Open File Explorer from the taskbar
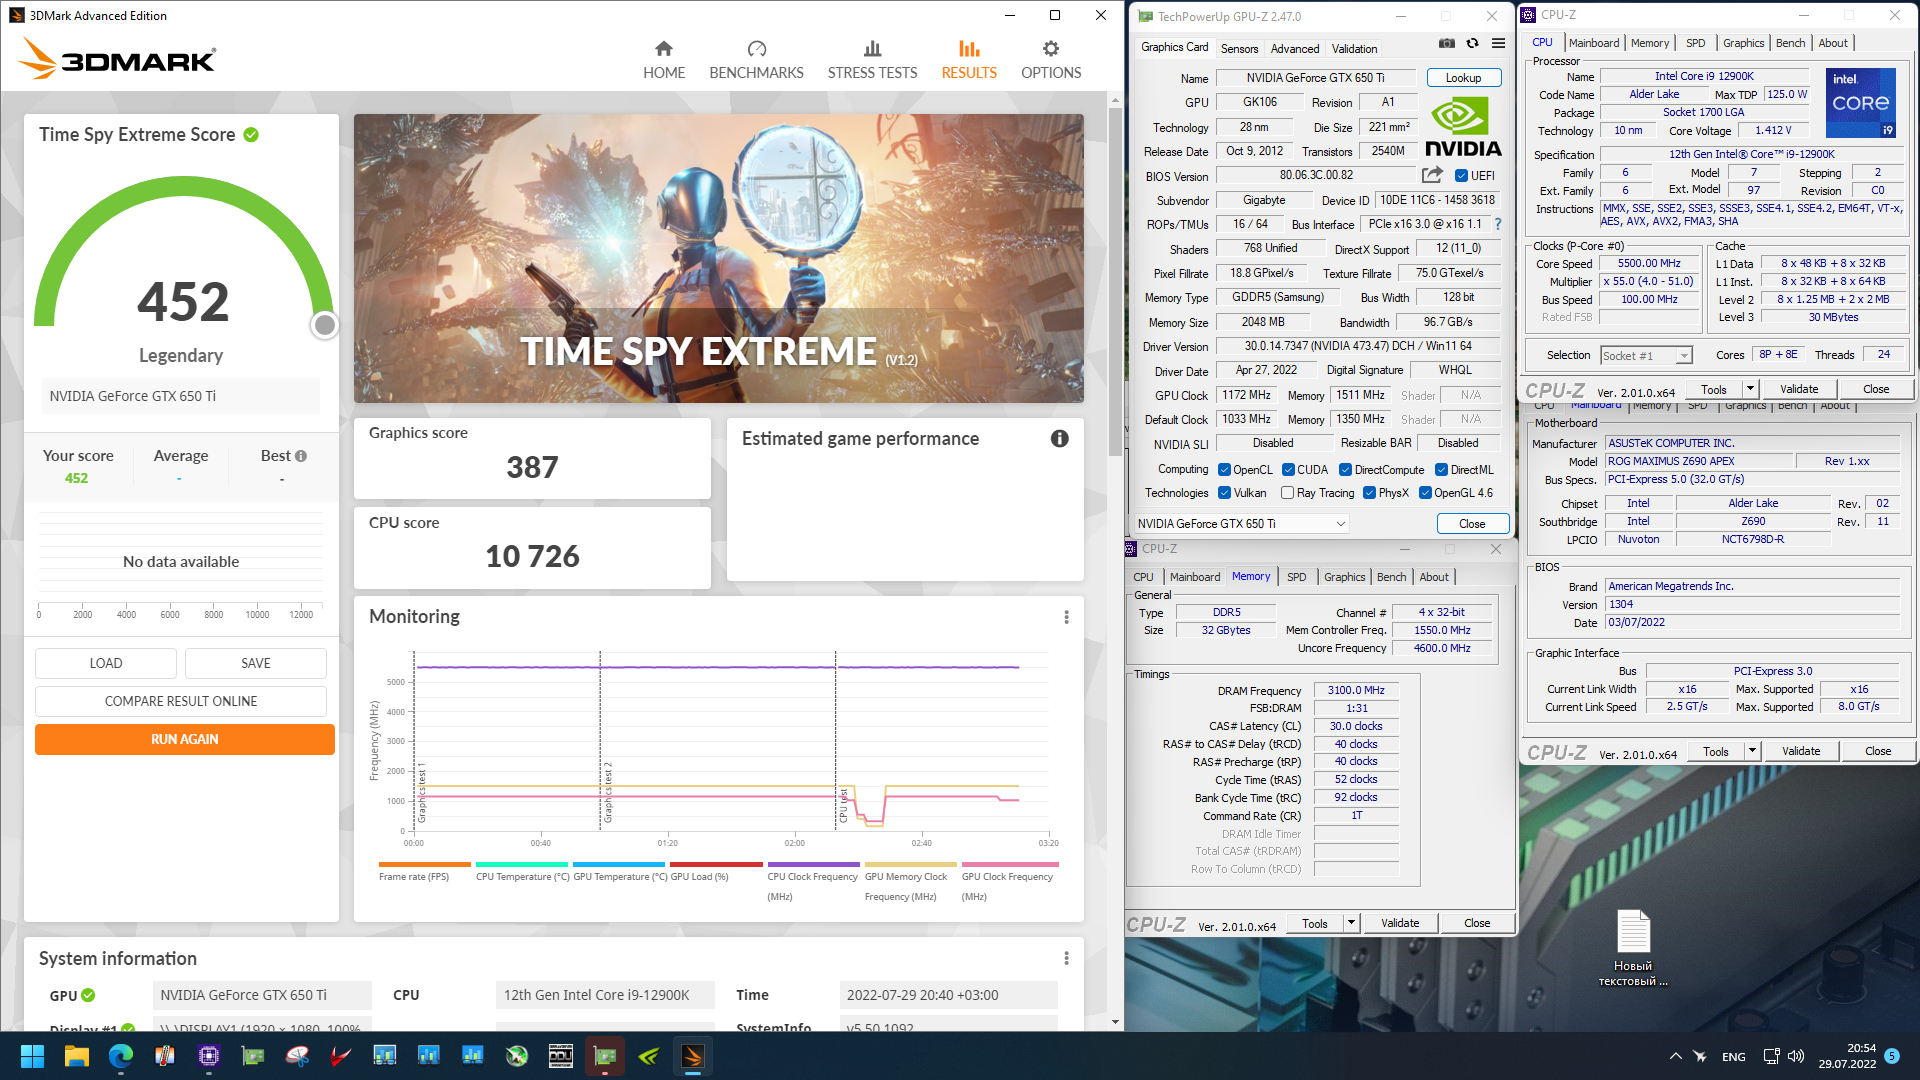The height and width of the screenshot is (1080, 1920). pos(77,1056)
